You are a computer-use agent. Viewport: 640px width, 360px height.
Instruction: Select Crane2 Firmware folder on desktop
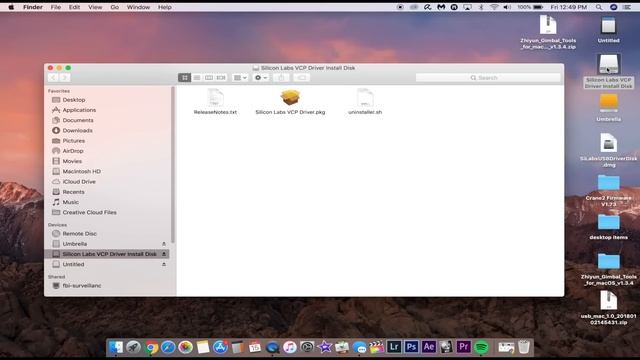point(608,190)
